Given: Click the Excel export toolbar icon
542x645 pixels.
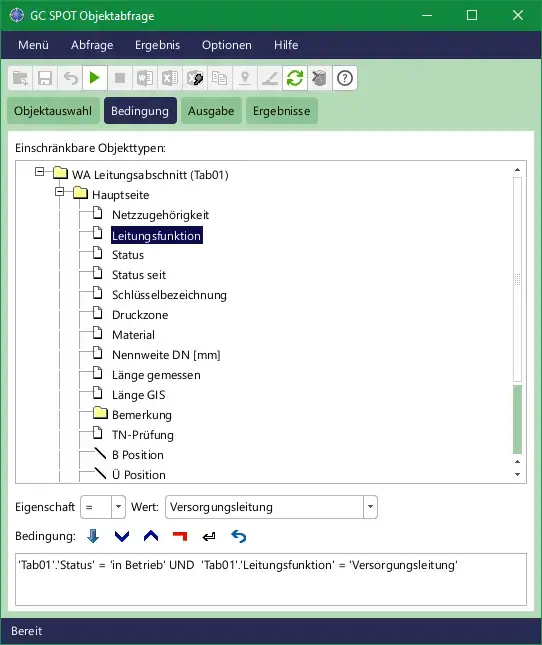Looking at the screenshot, I should (170, 78).
